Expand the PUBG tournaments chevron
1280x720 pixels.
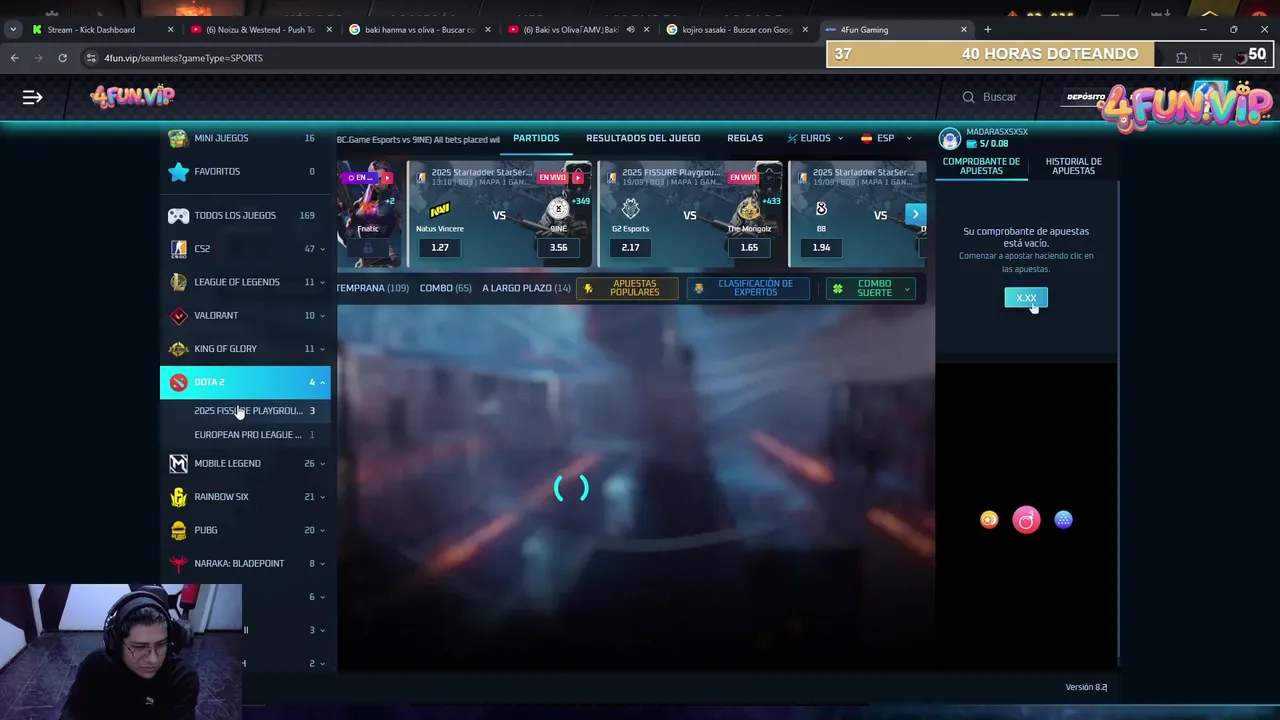322,530
